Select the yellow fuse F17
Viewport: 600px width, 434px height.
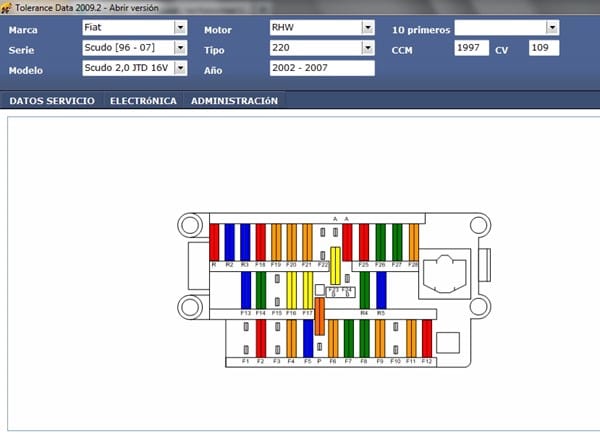point(308,290)
